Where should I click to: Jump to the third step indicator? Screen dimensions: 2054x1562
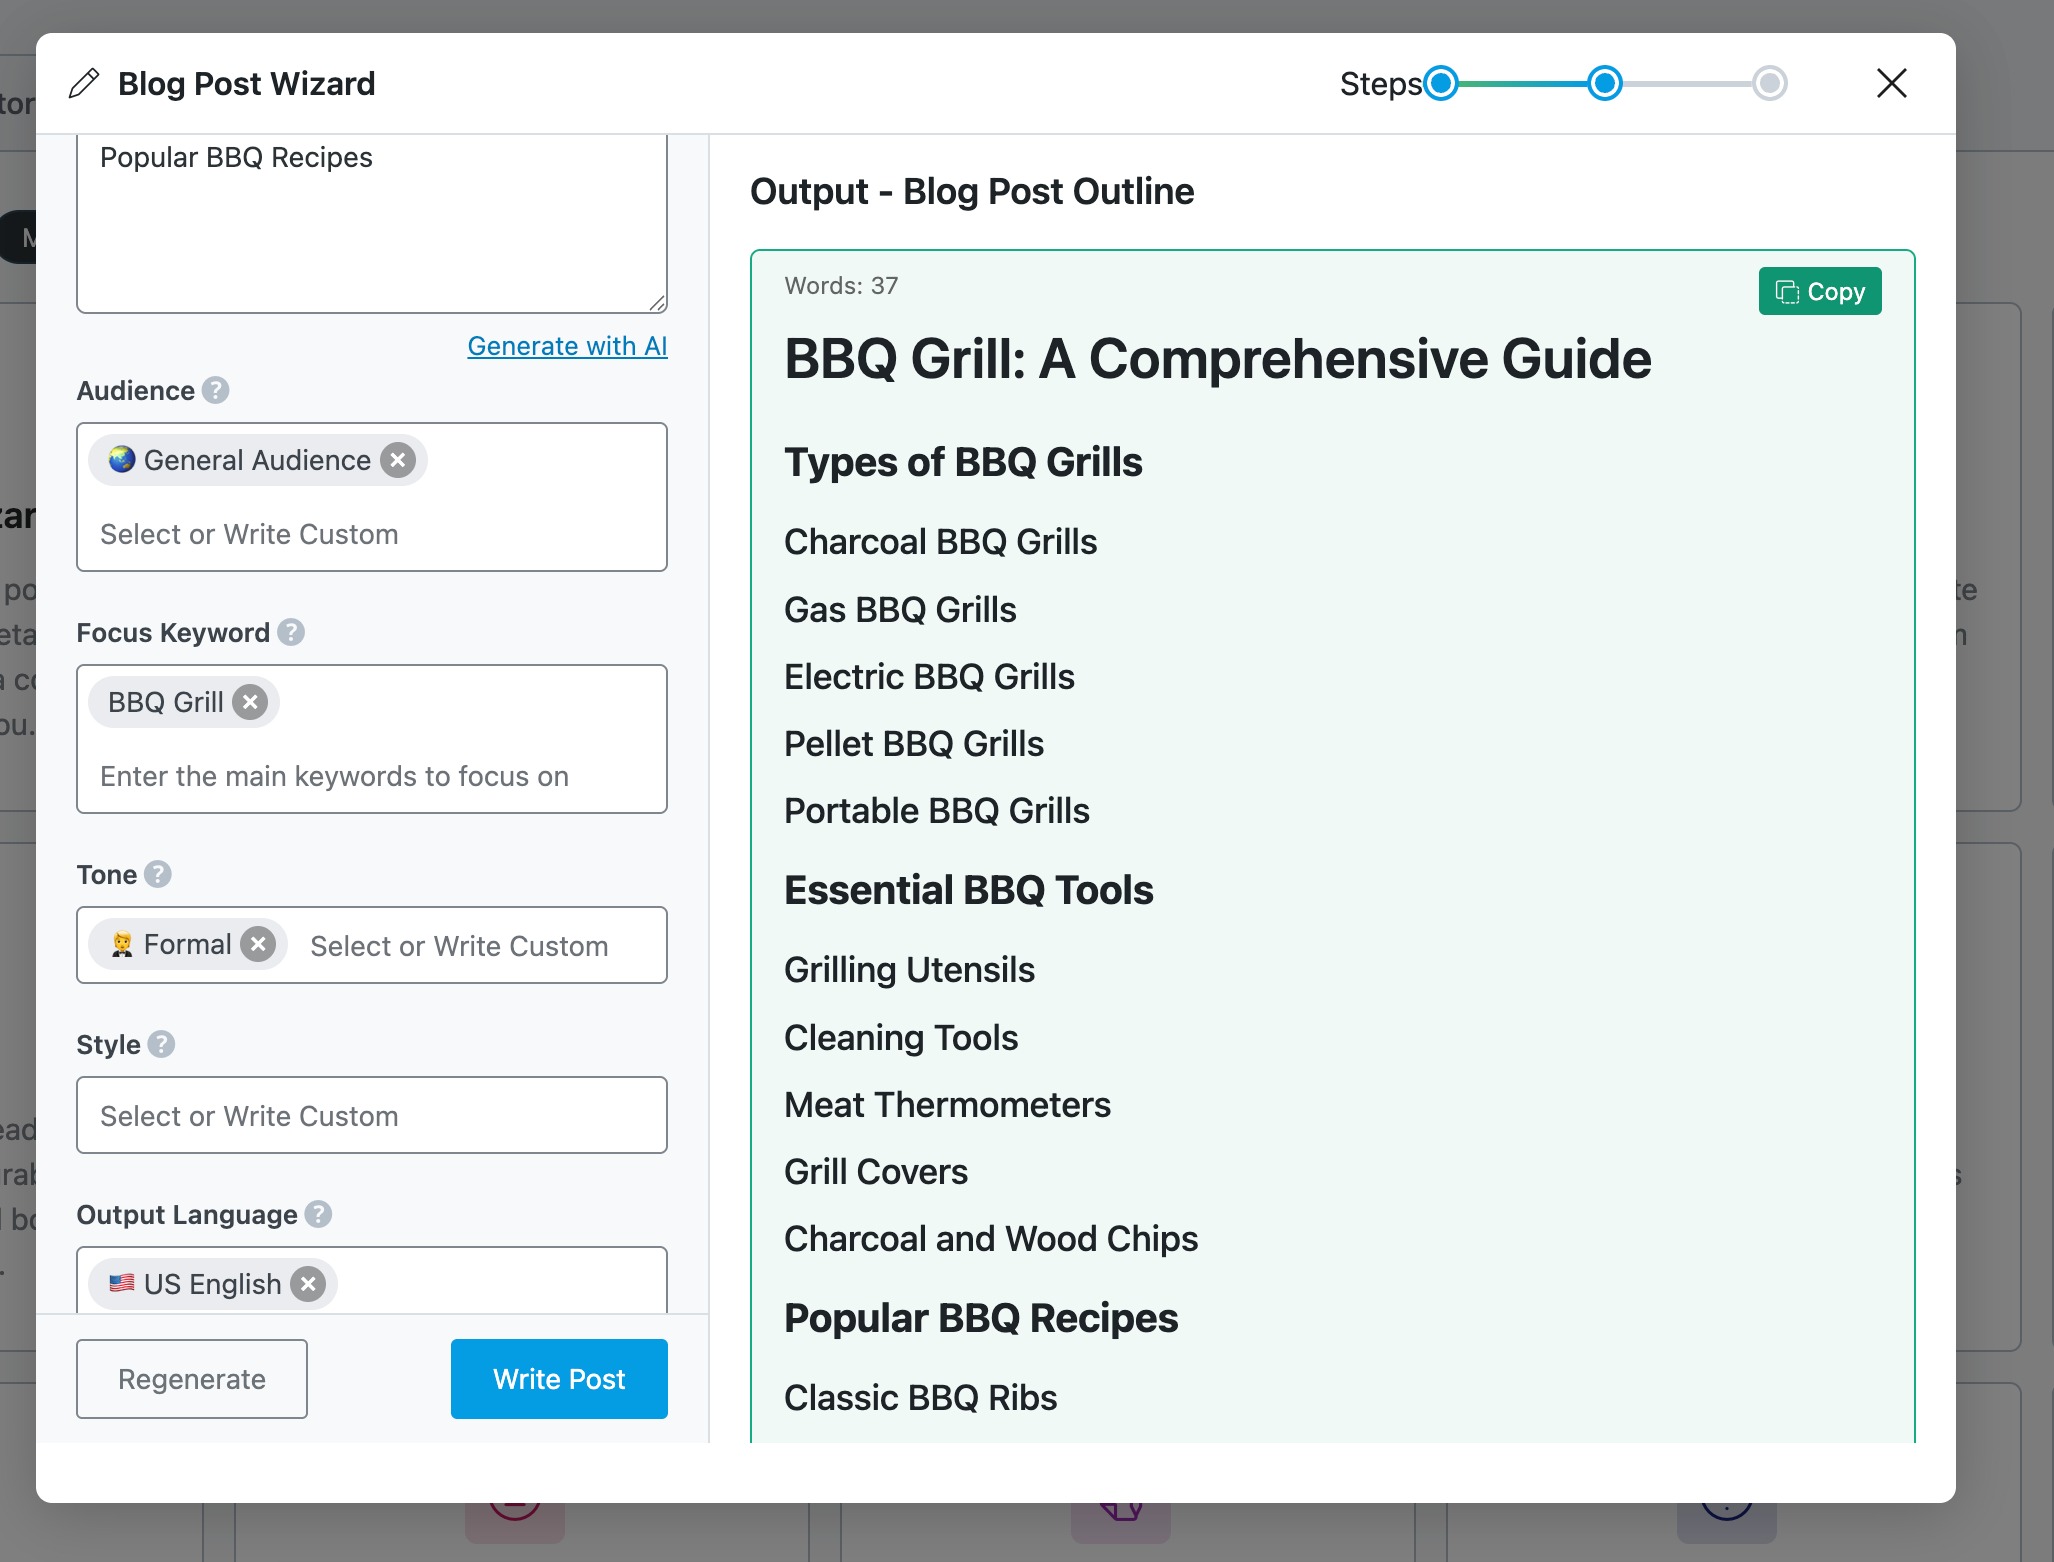point(1769,83)
